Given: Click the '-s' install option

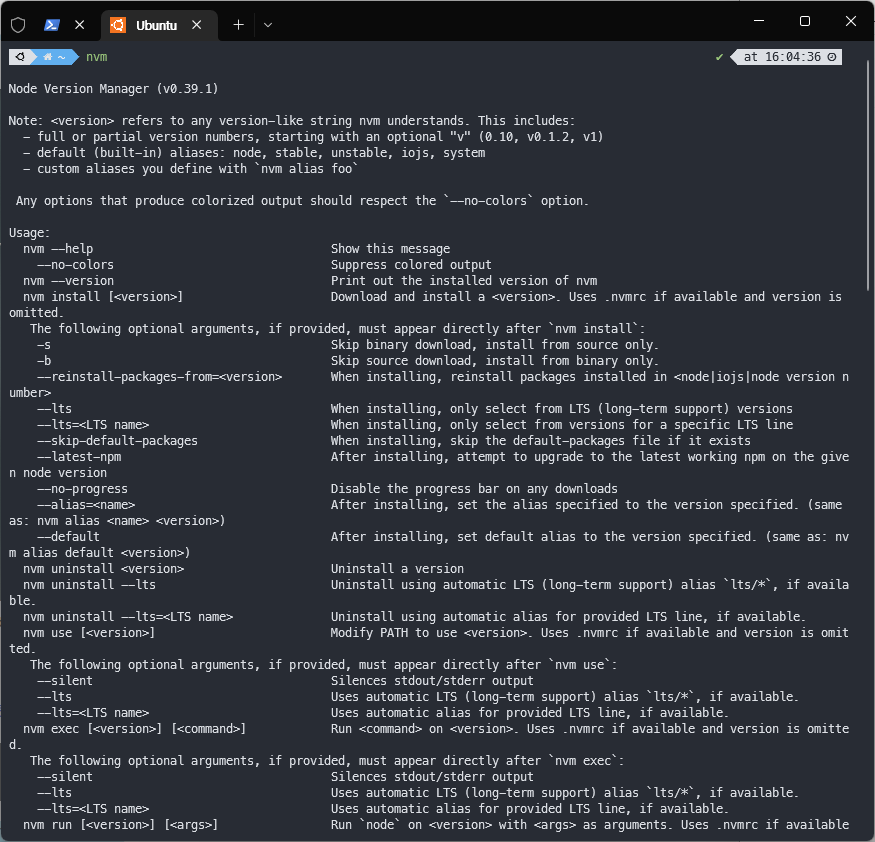Looking at the screenshot, I should (x=44, y=345).
